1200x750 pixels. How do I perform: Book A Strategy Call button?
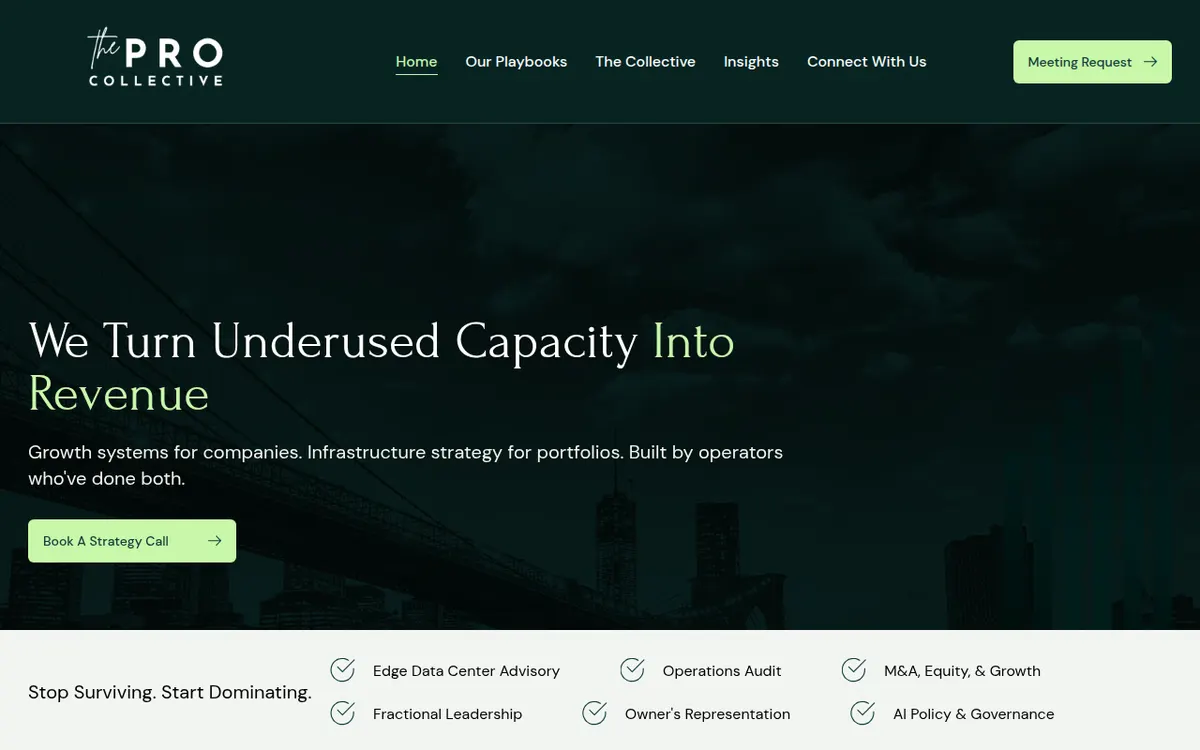coord(132,541)
